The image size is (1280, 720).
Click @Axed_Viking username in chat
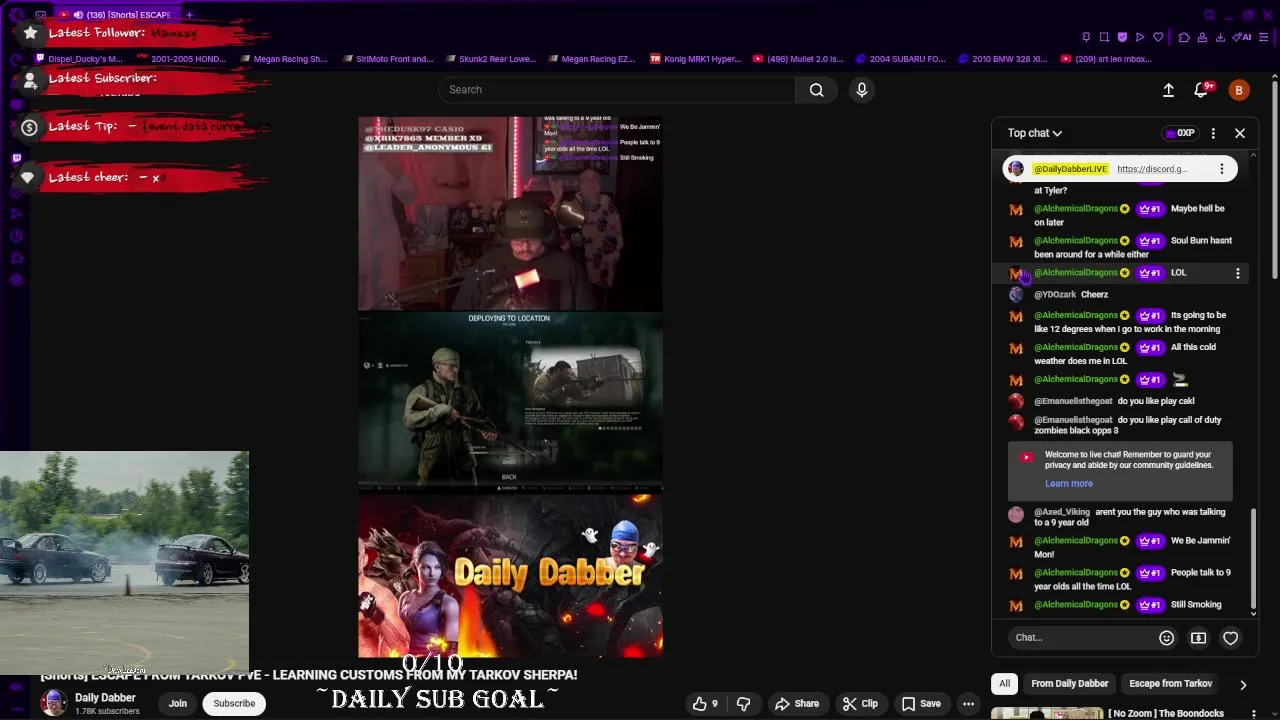coord(1062,512)
